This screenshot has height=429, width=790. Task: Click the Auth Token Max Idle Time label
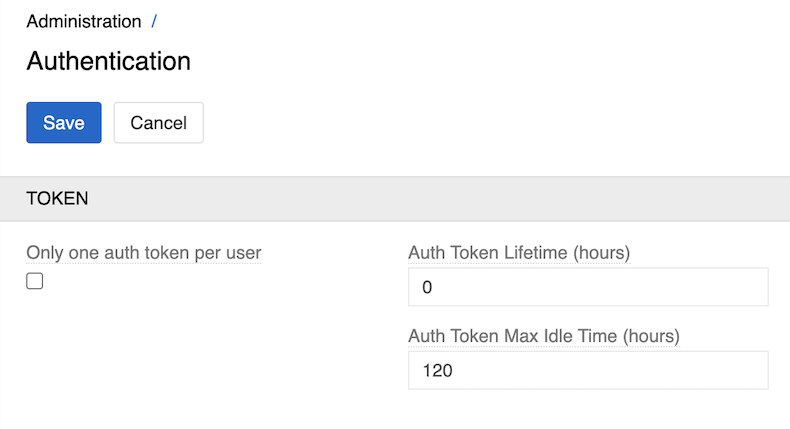543,336
